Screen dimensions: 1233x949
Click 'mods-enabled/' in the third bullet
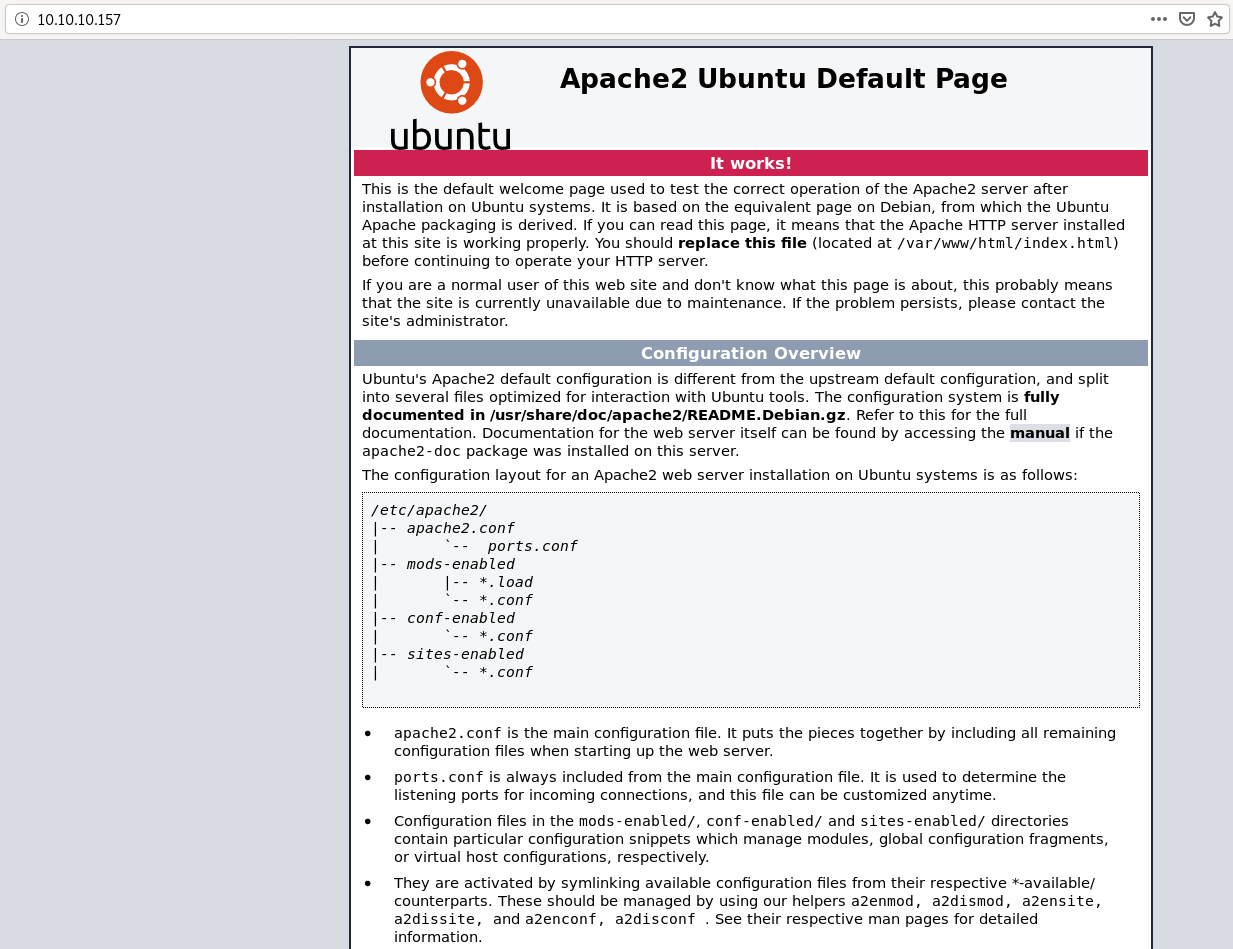coord(637,821)
